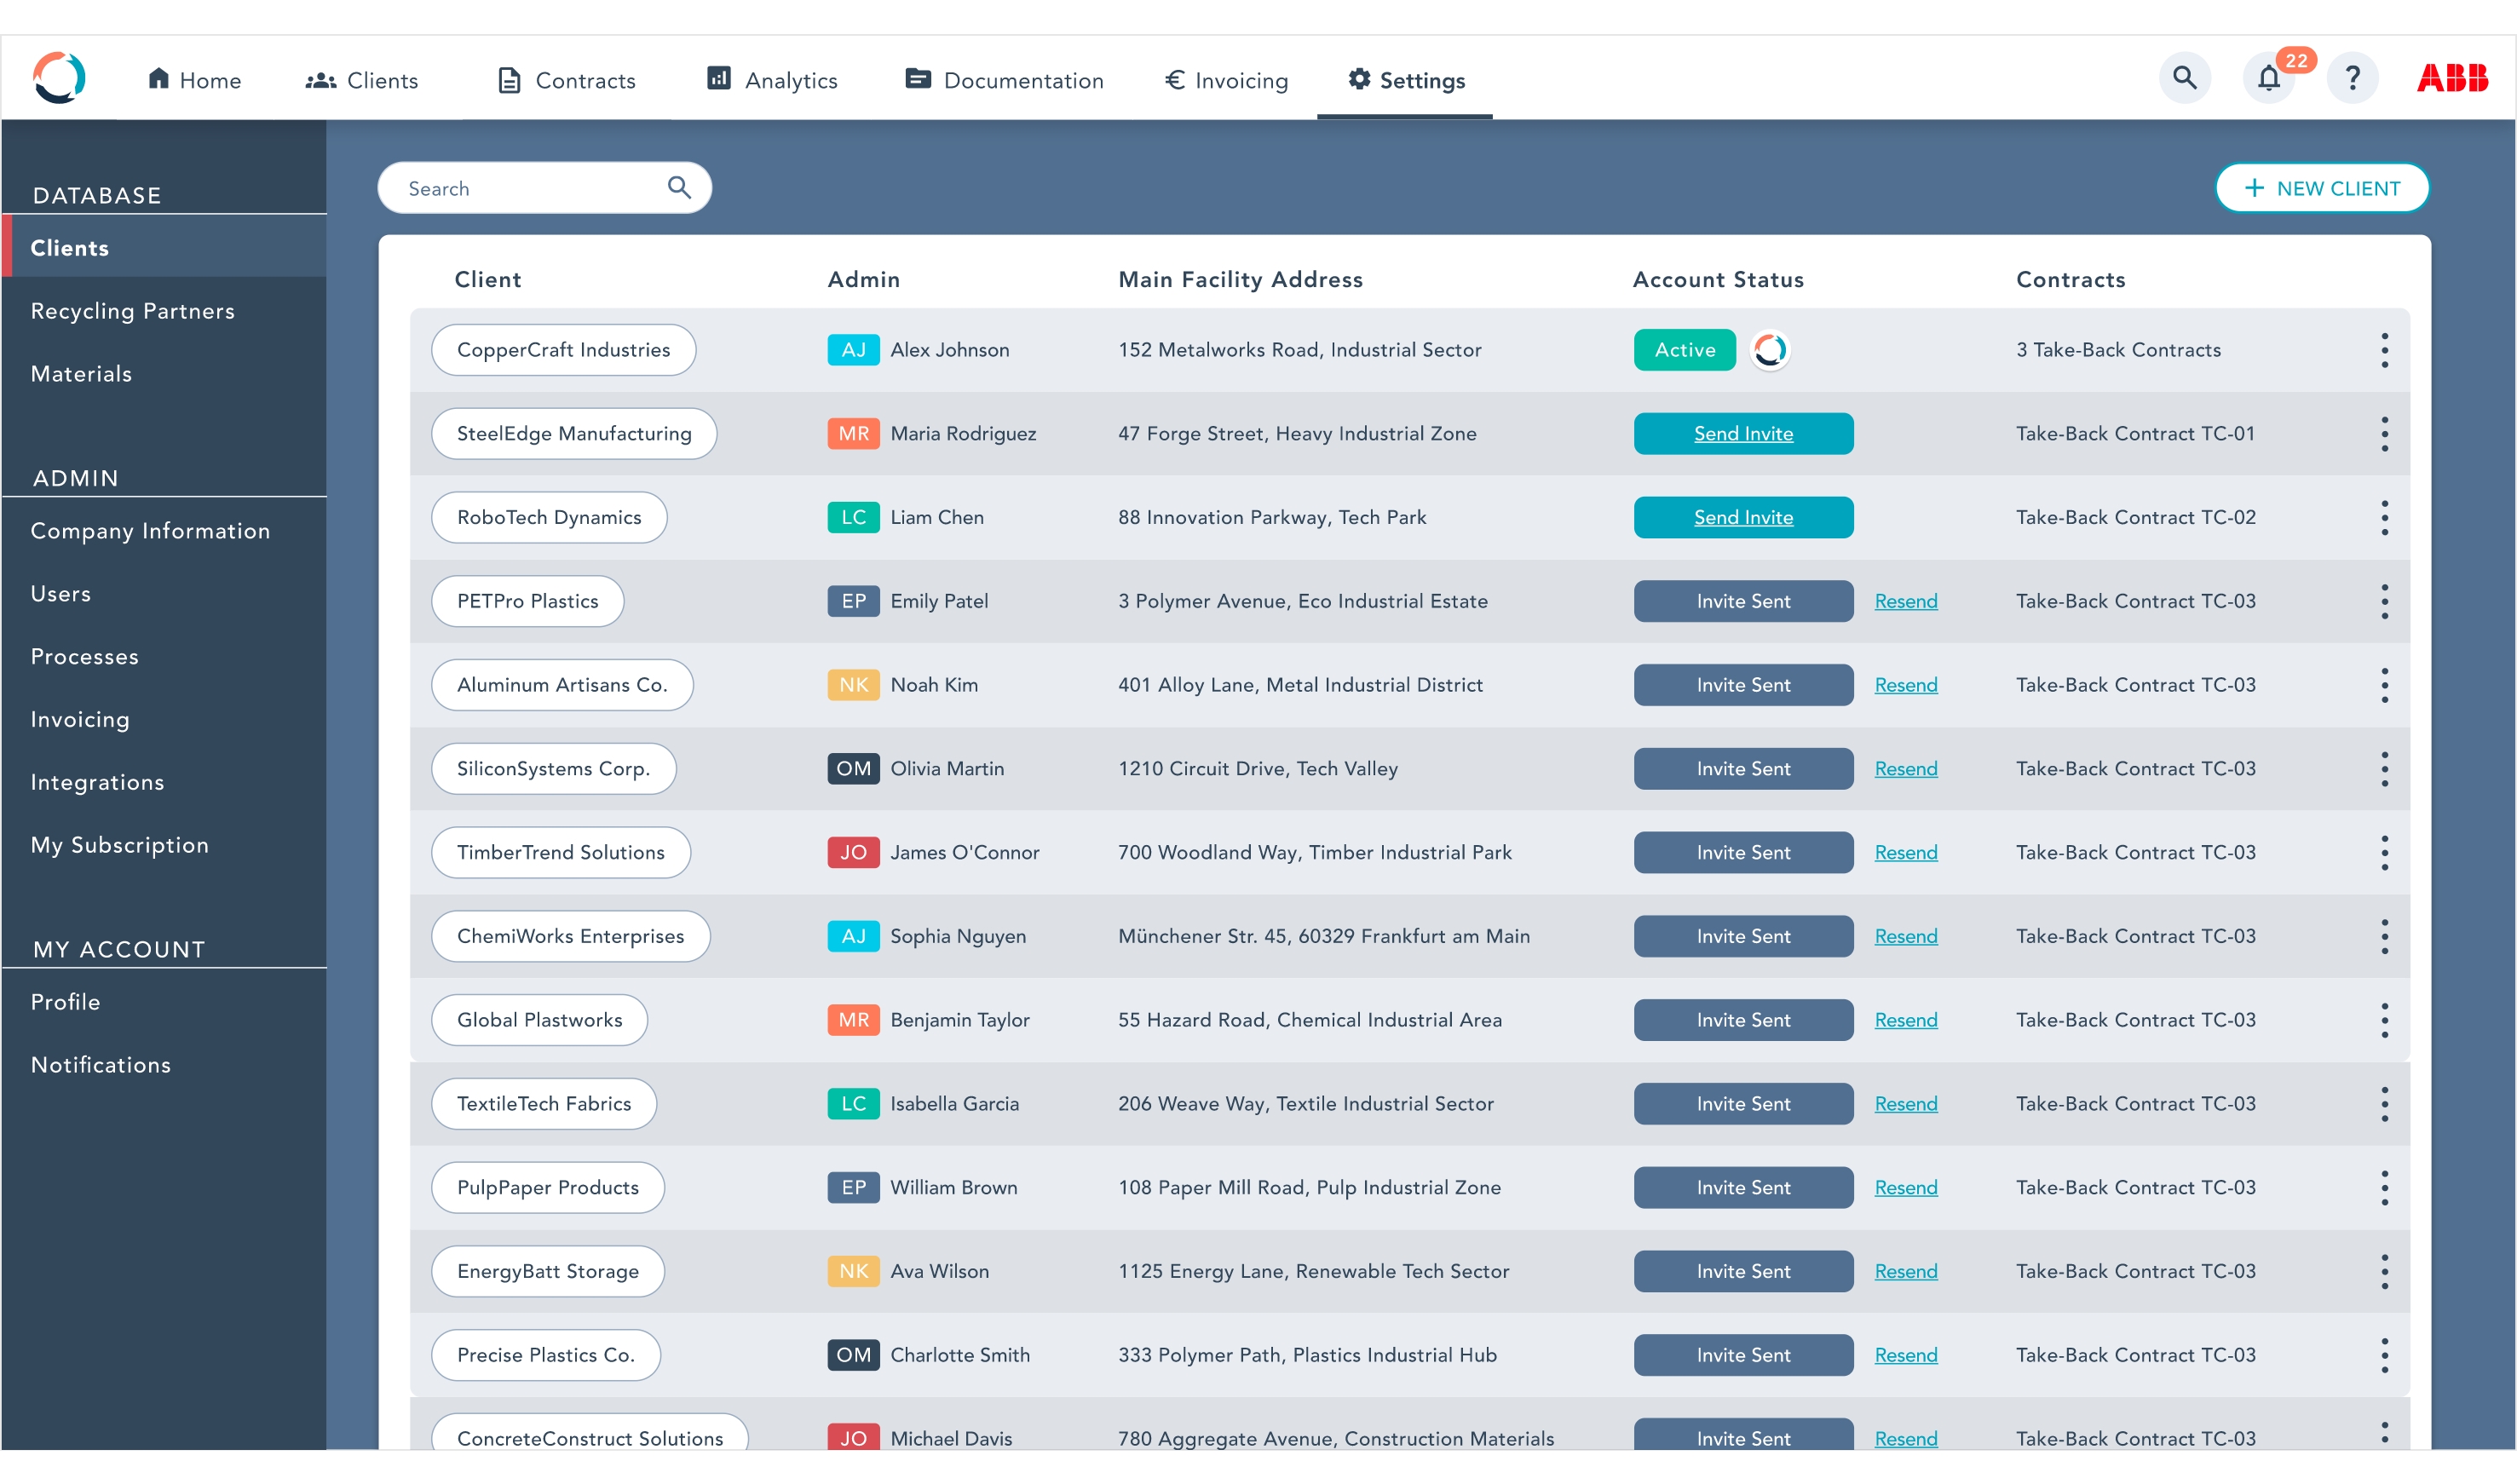Click the AJ avatar badge for Alex Johnson
This screenshot has width=2517, height=1484.
852,350
